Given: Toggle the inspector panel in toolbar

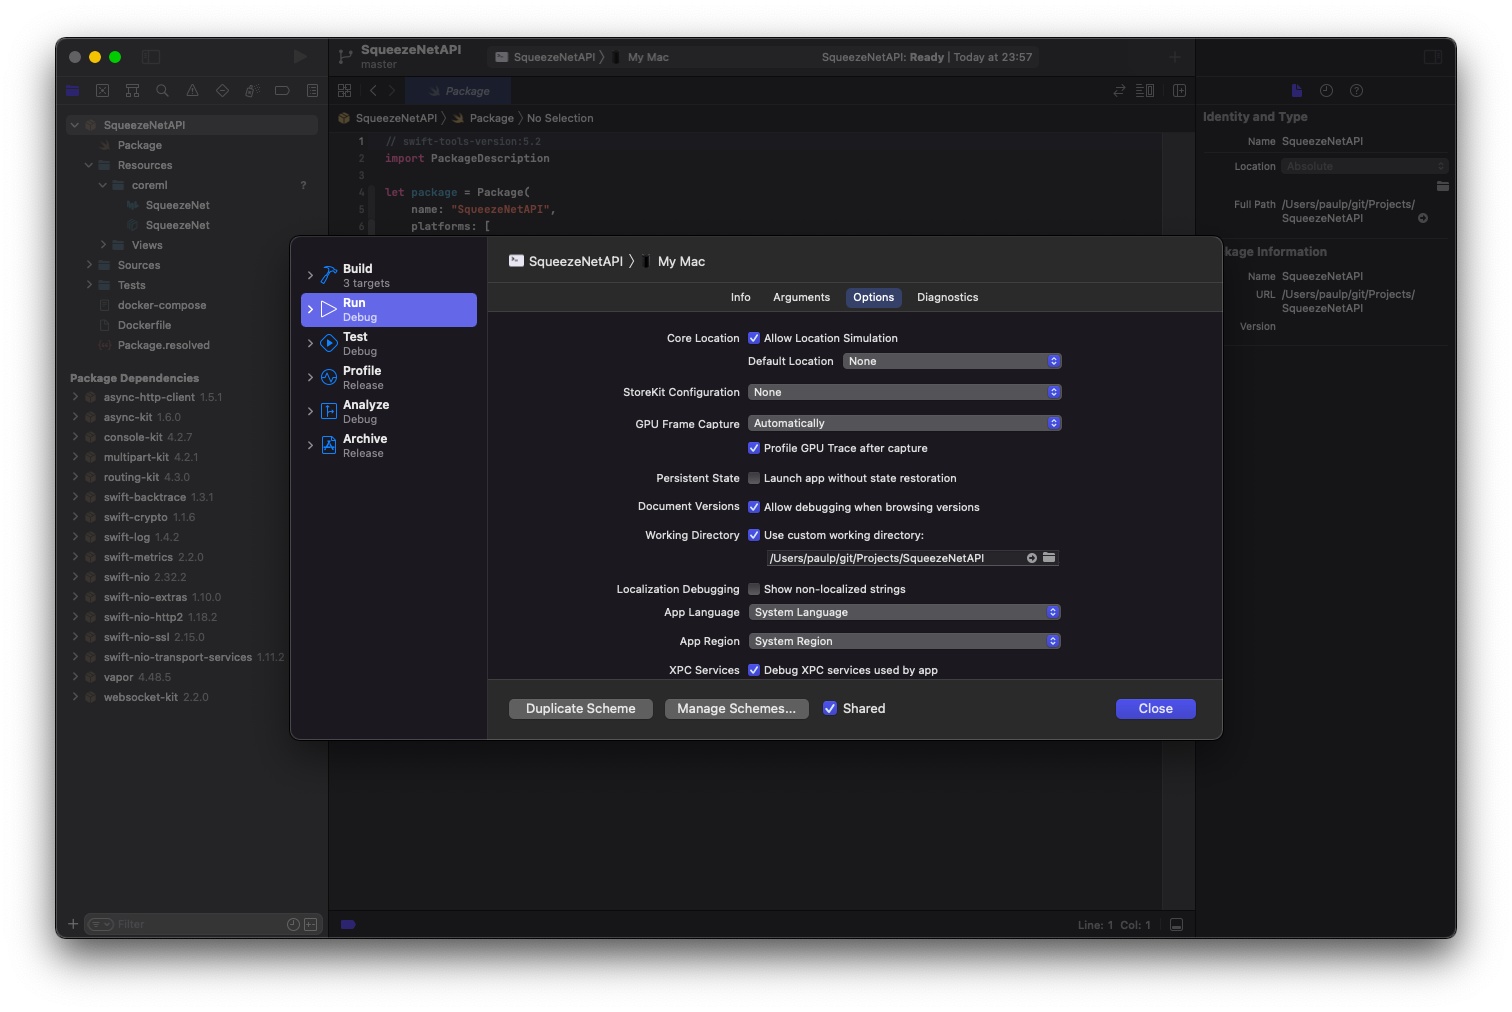Looking at the screenshot, I should [x=1433, y=57].
